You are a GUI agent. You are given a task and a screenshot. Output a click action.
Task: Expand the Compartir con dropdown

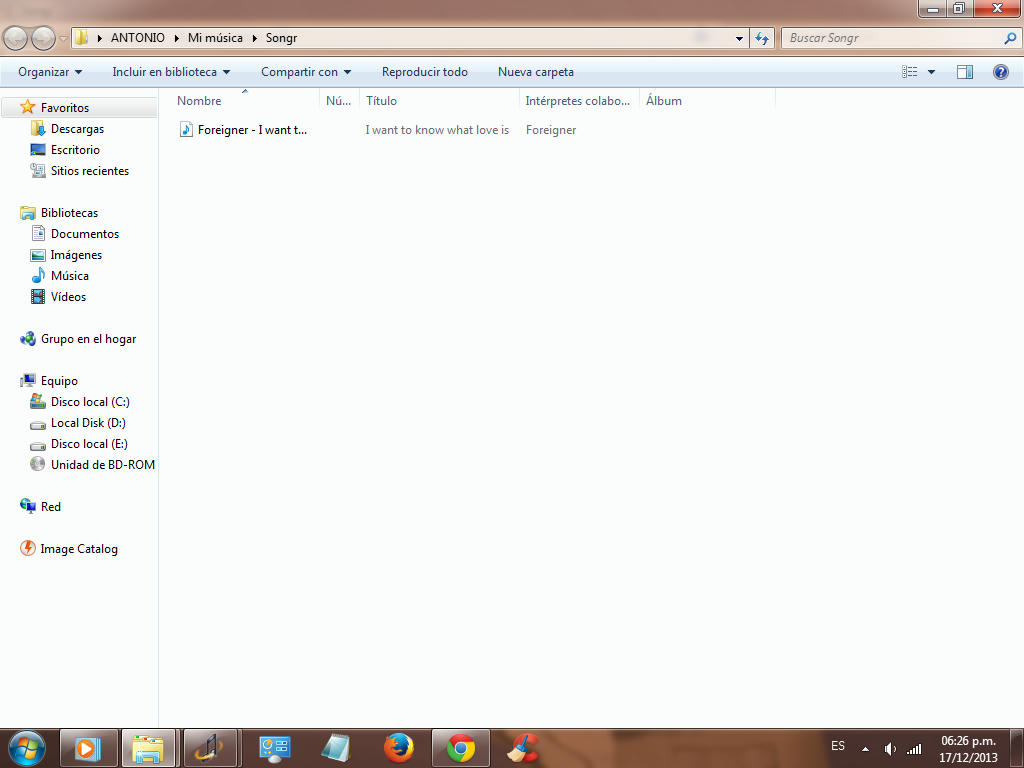pyautogui.click(x=306, y=72)
